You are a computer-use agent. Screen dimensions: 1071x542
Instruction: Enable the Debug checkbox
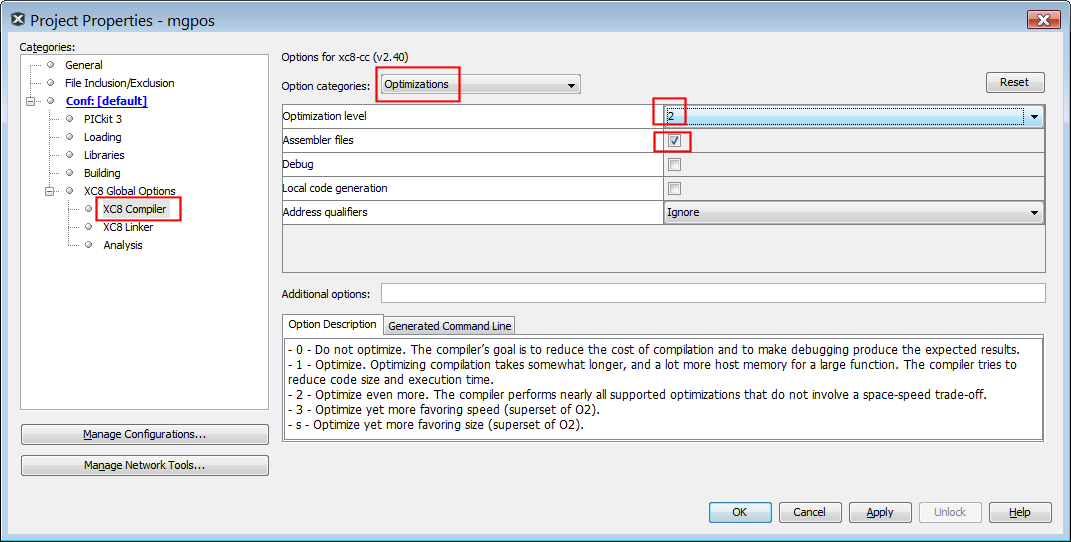point(674,165)
